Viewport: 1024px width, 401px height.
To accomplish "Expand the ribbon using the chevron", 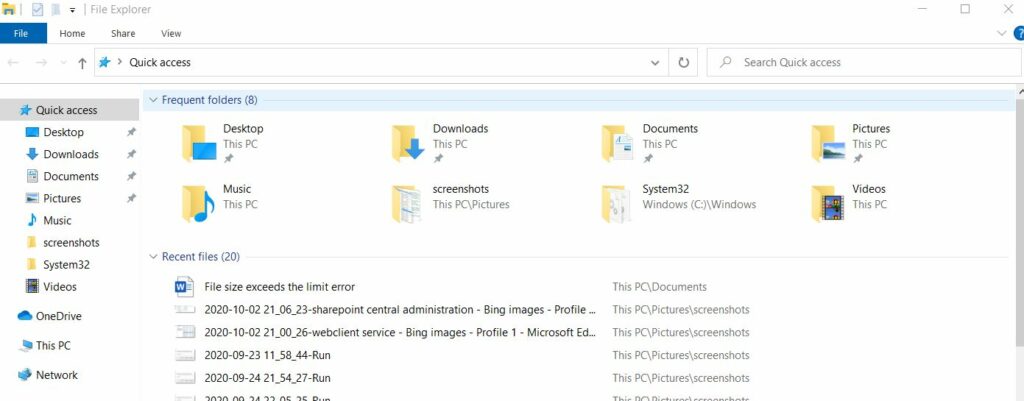I will click(x=1002, y=33).
